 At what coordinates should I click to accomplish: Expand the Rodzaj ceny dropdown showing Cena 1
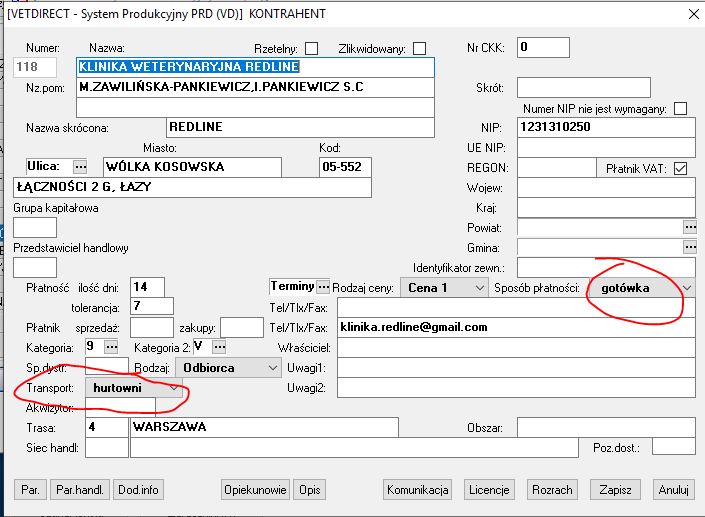[478, 288]
